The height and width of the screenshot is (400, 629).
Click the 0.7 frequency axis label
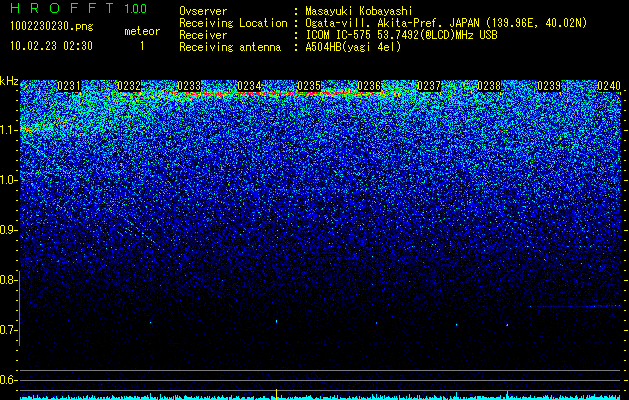click(7, 330)
